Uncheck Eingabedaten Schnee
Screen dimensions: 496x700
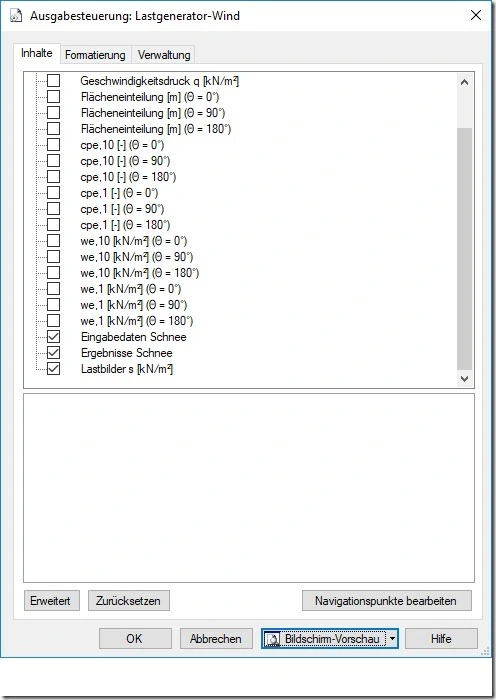pos(54,337)
